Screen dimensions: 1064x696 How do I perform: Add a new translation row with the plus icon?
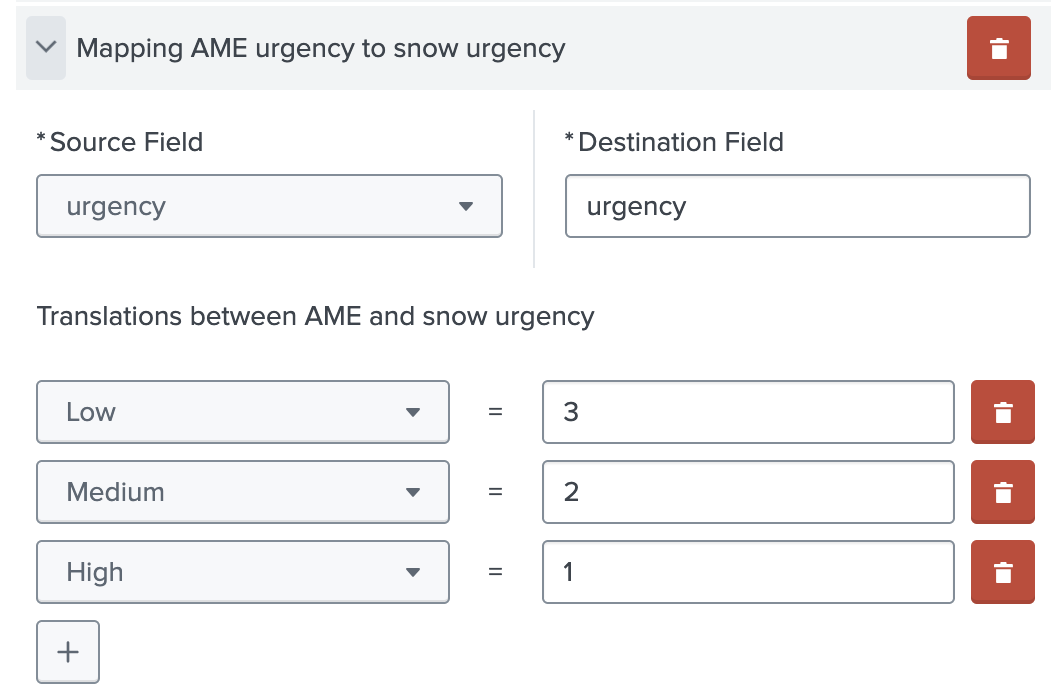click(67, 651)
